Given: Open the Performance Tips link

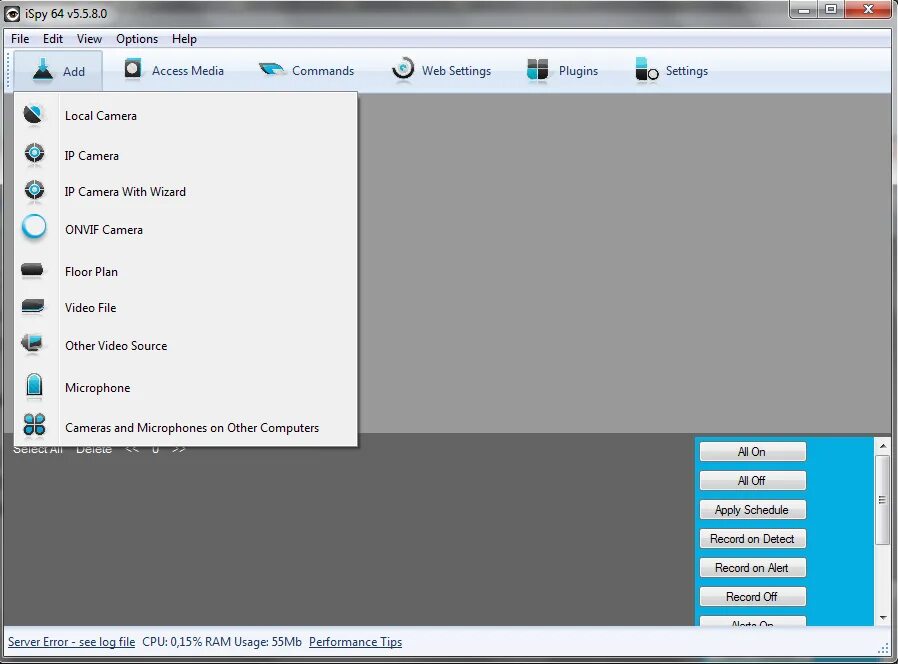Looking at the screenshot, I should [356, 642].
